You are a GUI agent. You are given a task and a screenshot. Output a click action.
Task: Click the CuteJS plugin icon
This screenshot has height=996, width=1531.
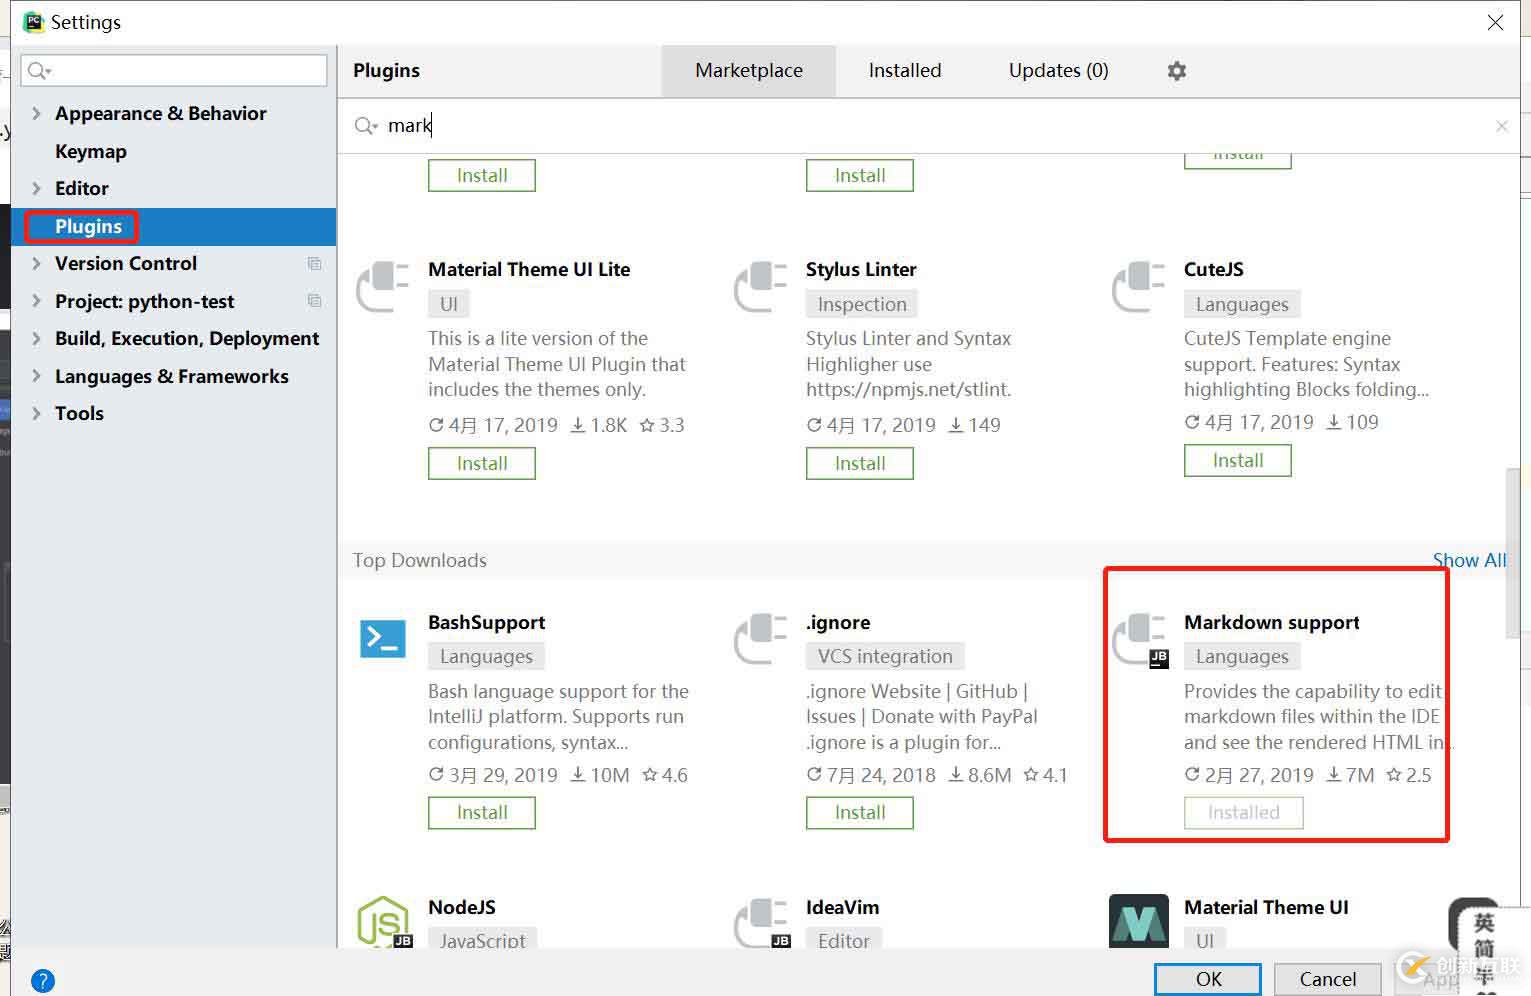click(x=1139, y=287)
